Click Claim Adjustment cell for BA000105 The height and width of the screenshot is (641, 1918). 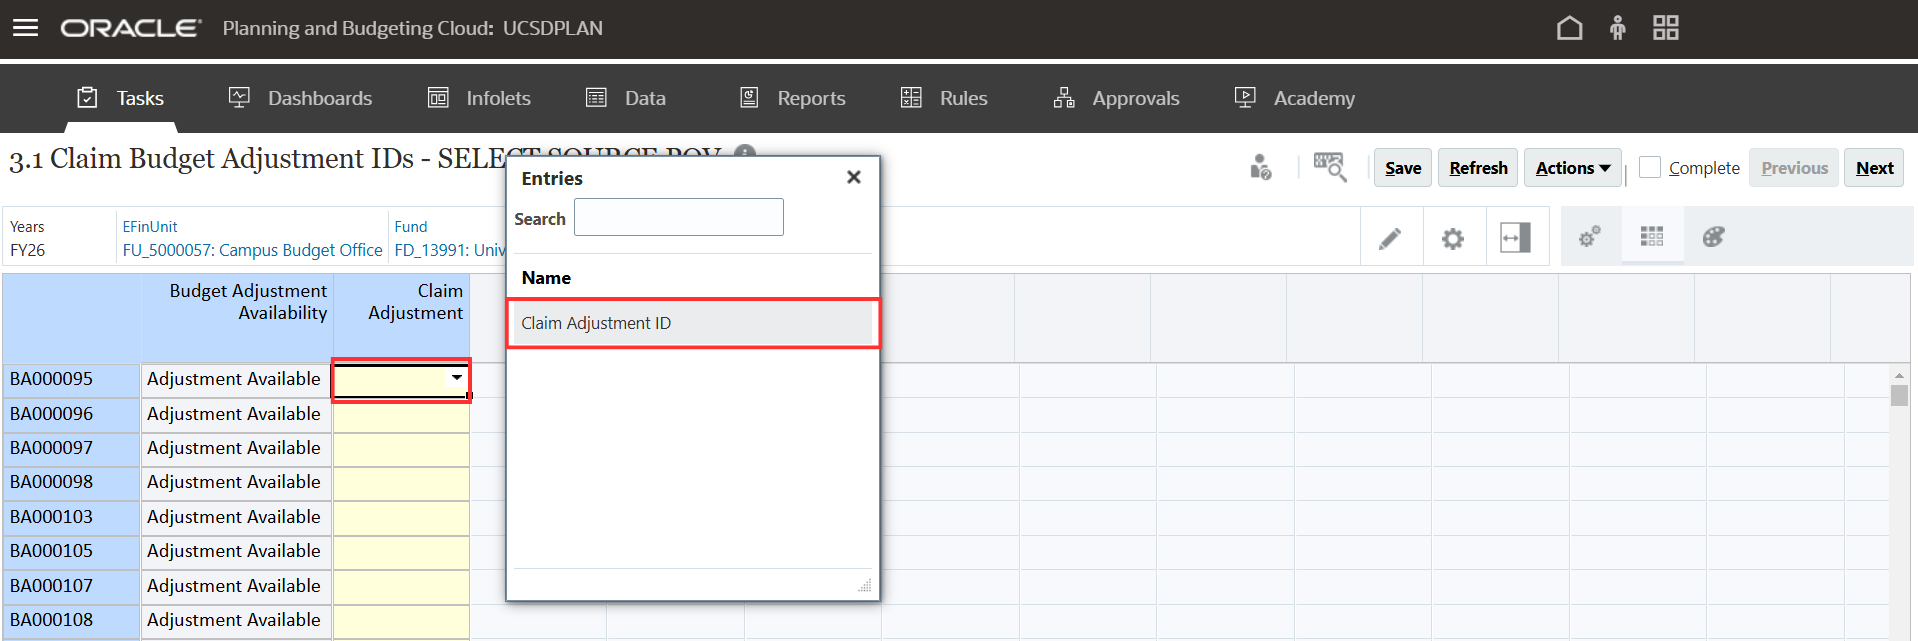(401, 551)
